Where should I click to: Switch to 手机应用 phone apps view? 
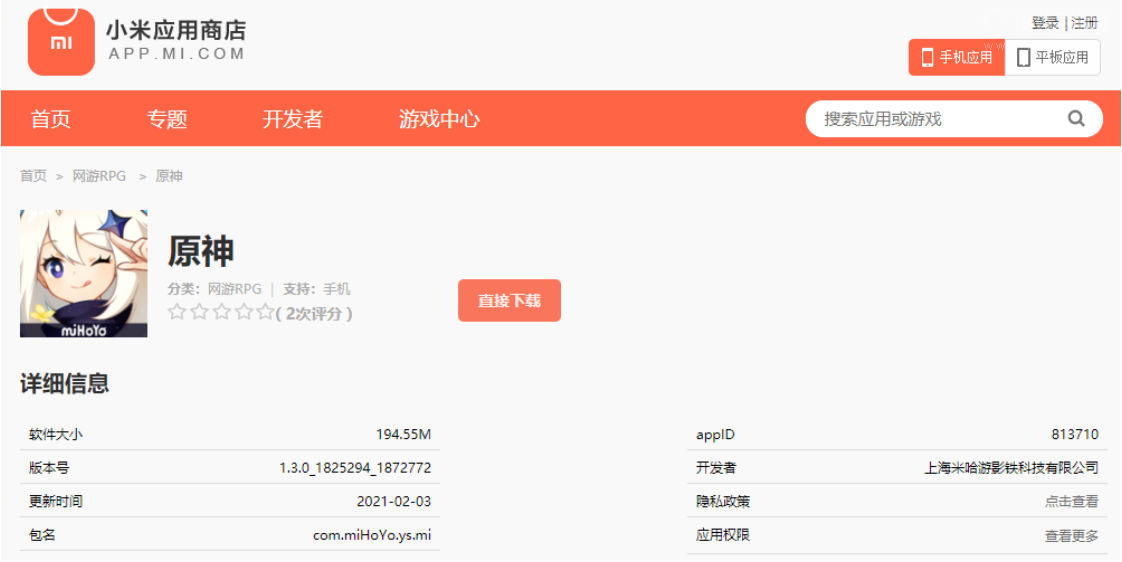tap(956, 57)
